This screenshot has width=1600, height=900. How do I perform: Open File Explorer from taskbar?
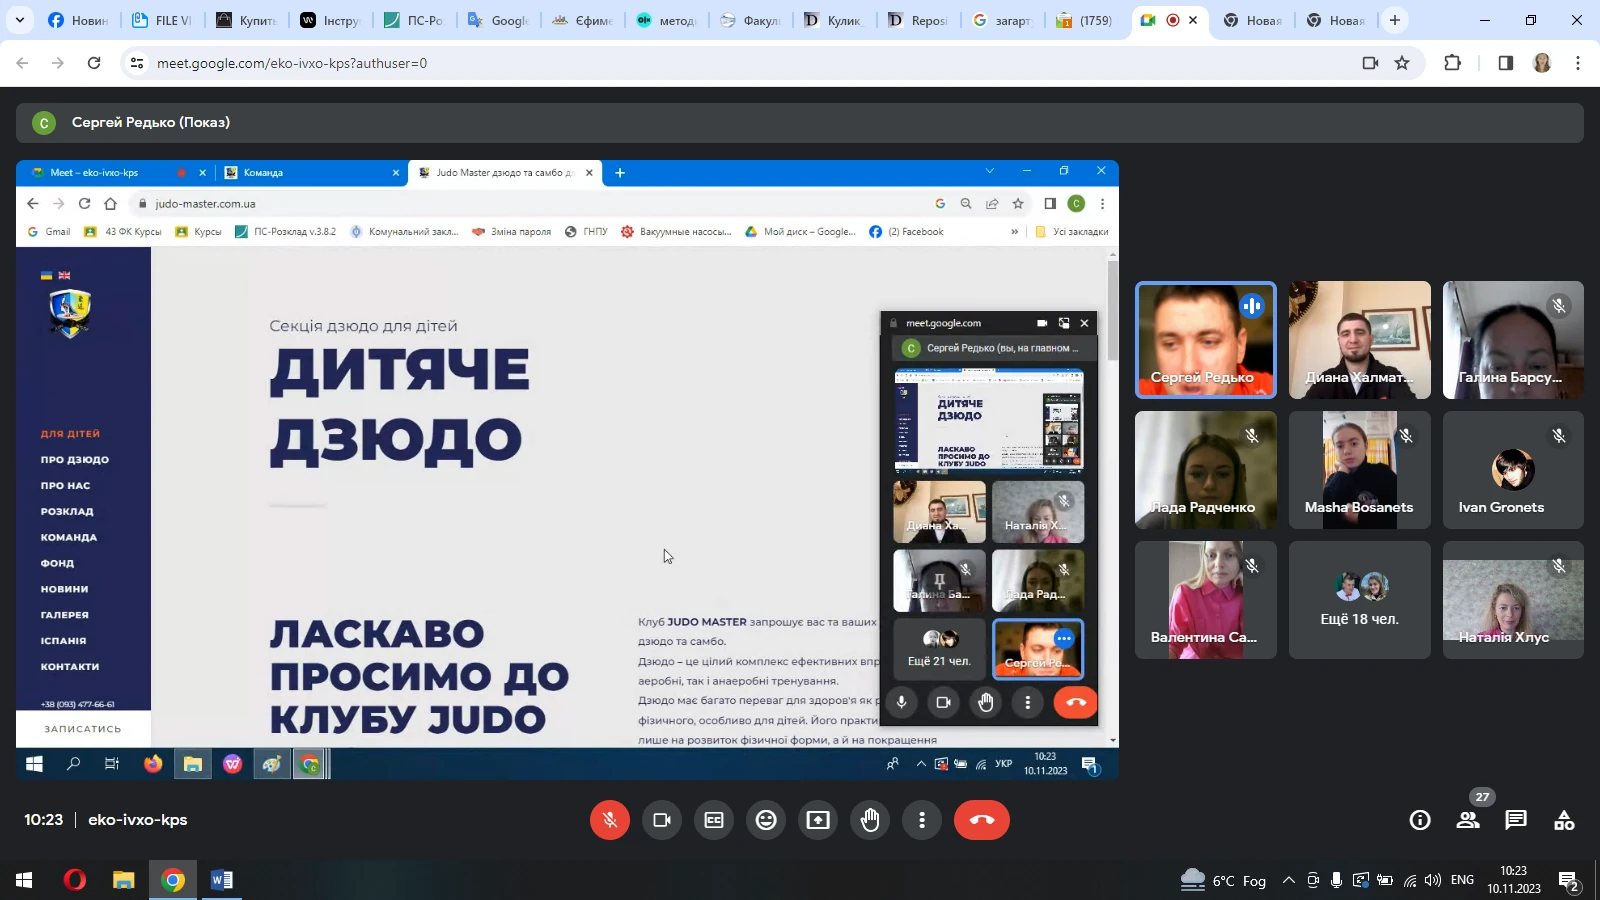[x=123, y=880]
